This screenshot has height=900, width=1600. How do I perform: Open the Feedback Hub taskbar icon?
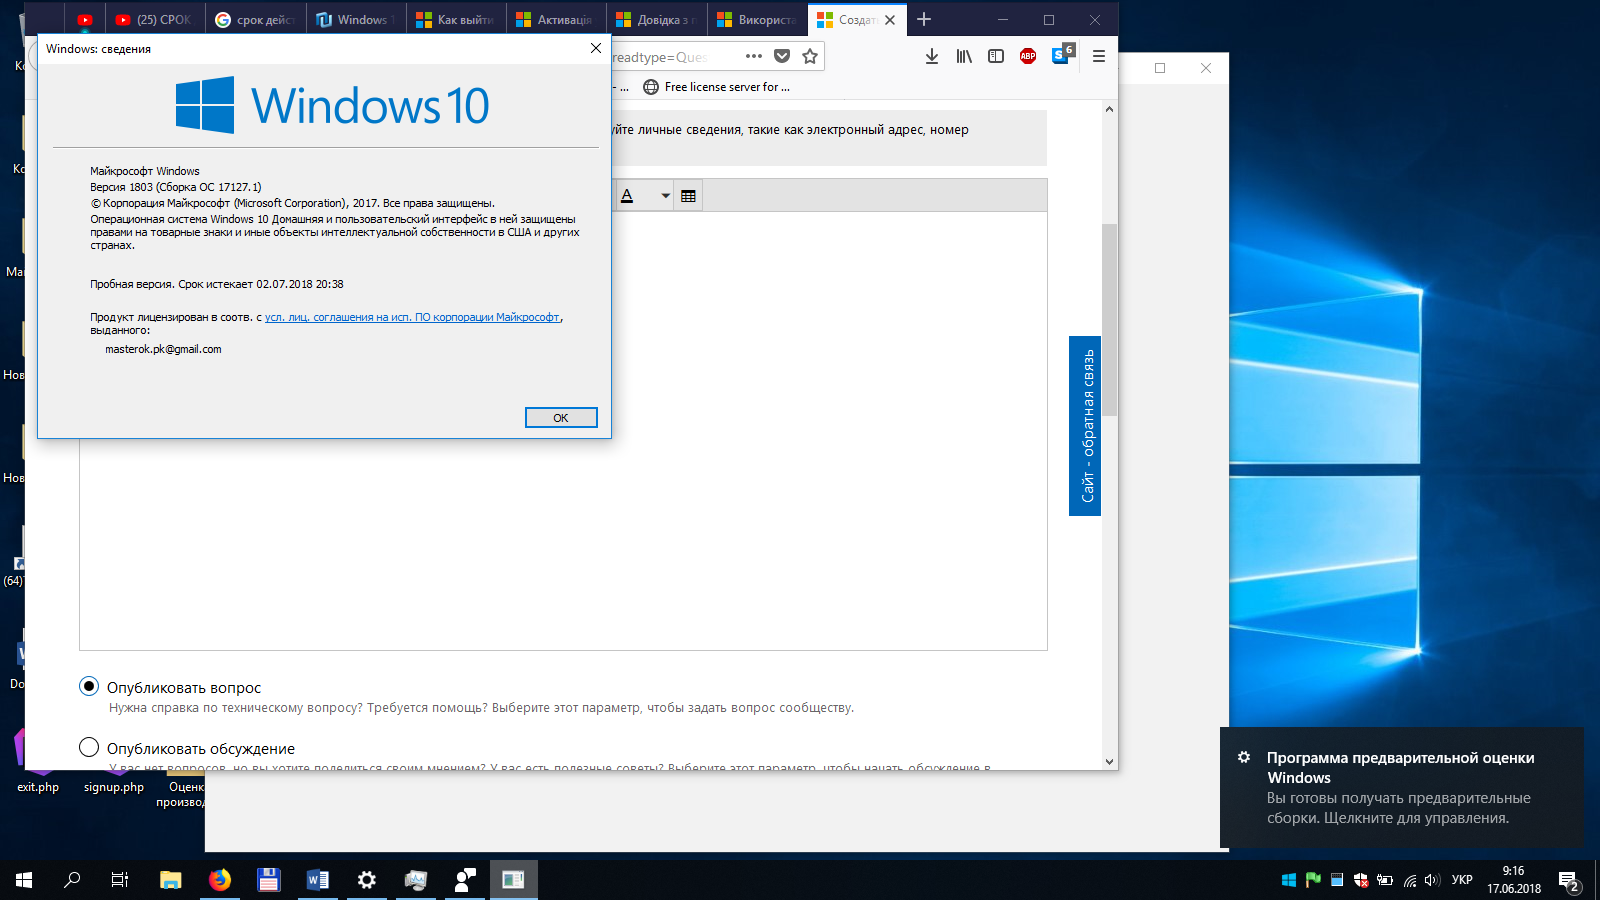[465, 880]
